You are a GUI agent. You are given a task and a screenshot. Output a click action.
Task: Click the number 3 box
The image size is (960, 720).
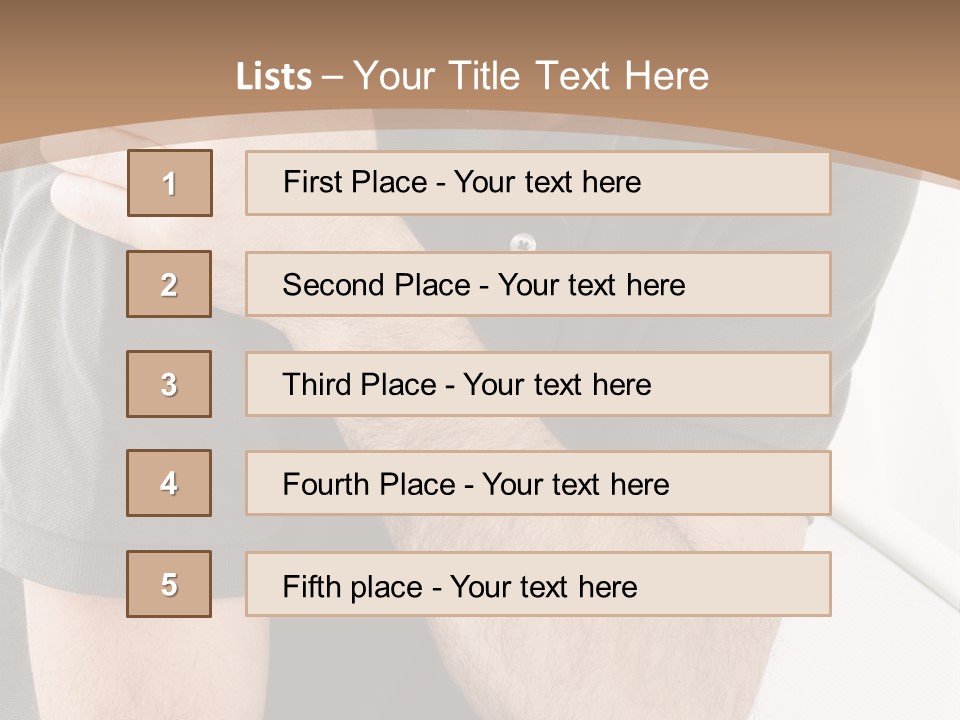point(169,384)
